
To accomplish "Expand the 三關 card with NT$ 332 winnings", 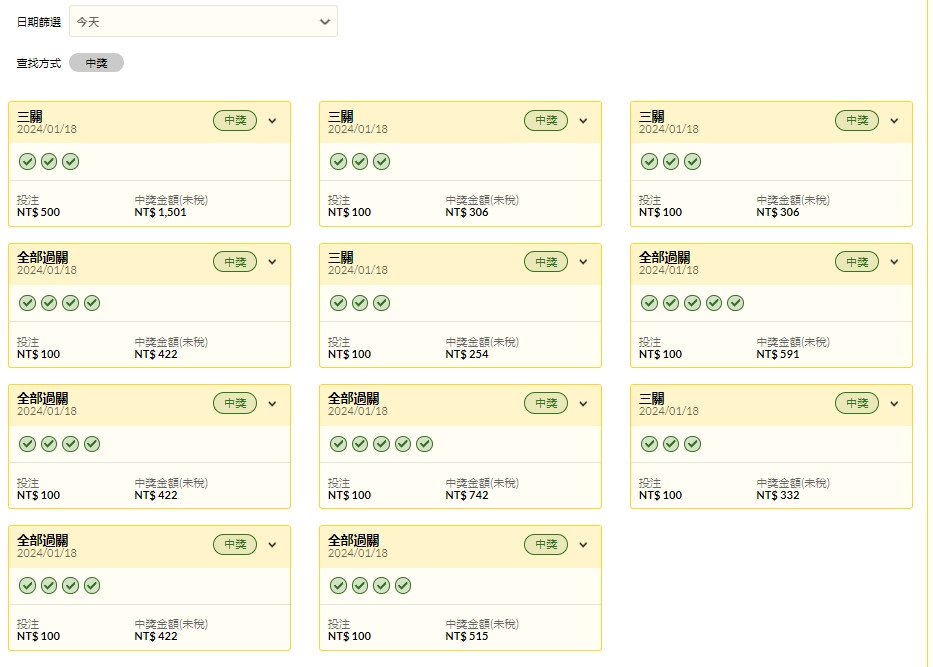I will 894,403.
